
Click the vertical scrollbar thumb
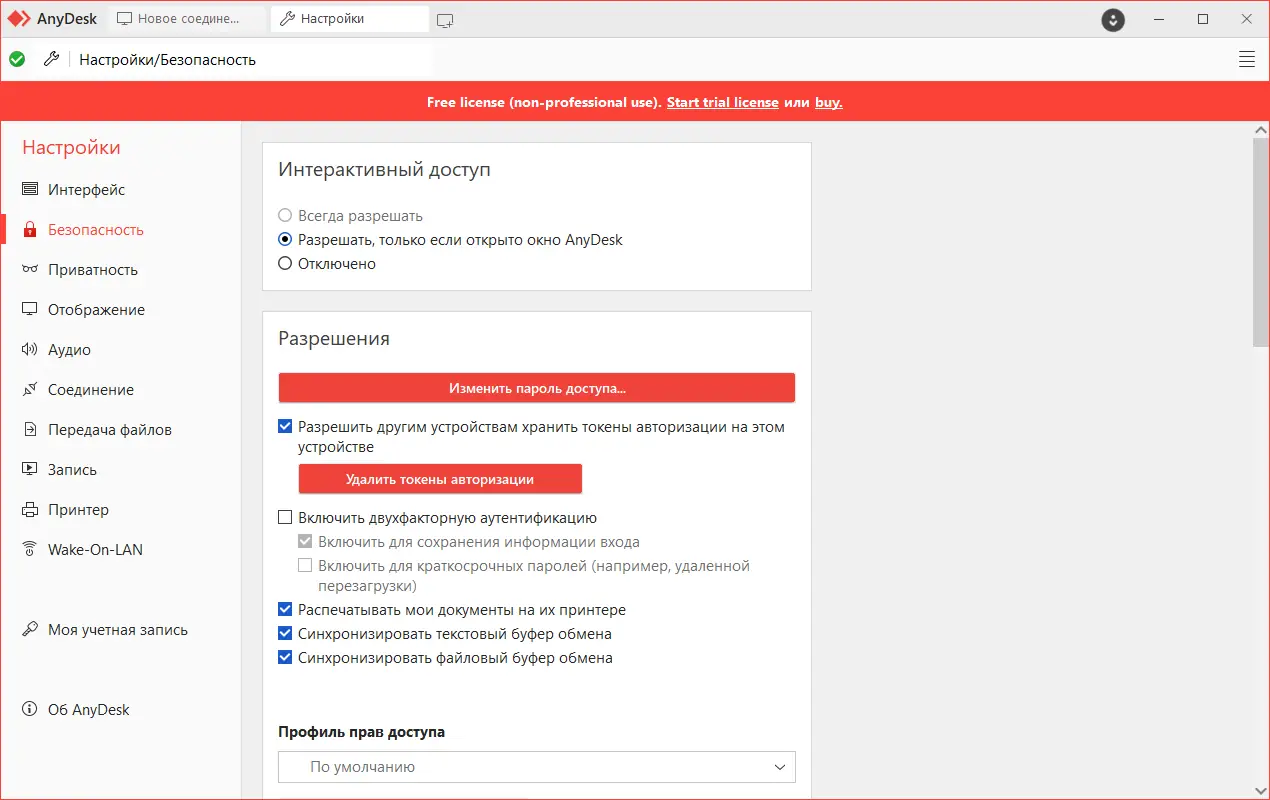click(x=1261, y=243)
